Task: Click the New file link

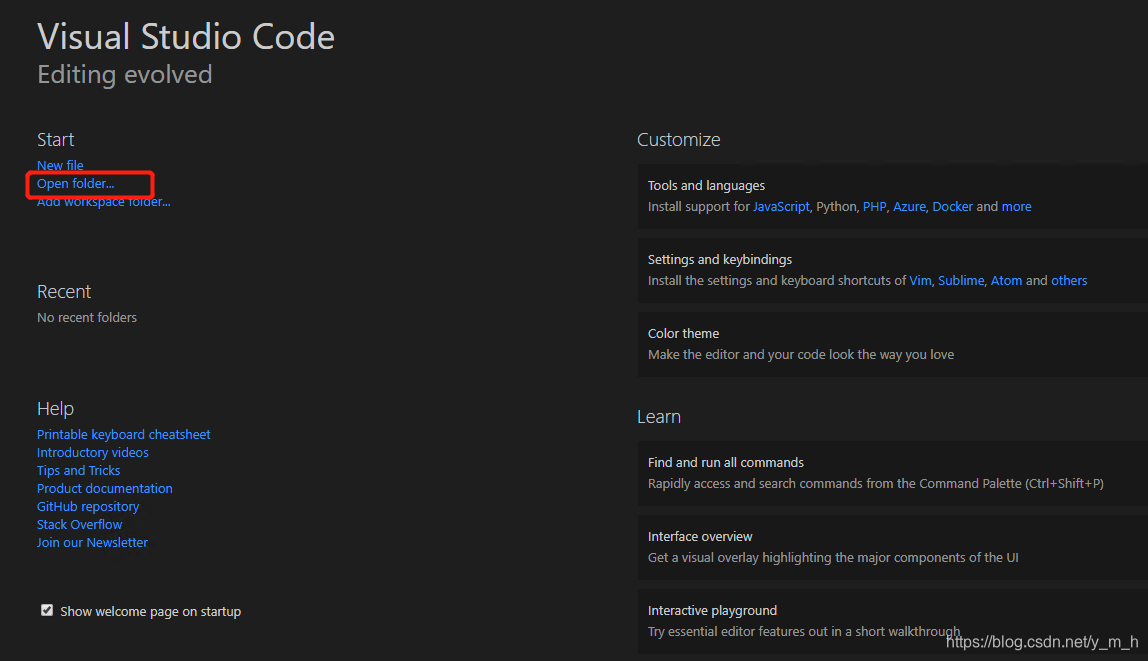Action: click(x=60, y=165)
